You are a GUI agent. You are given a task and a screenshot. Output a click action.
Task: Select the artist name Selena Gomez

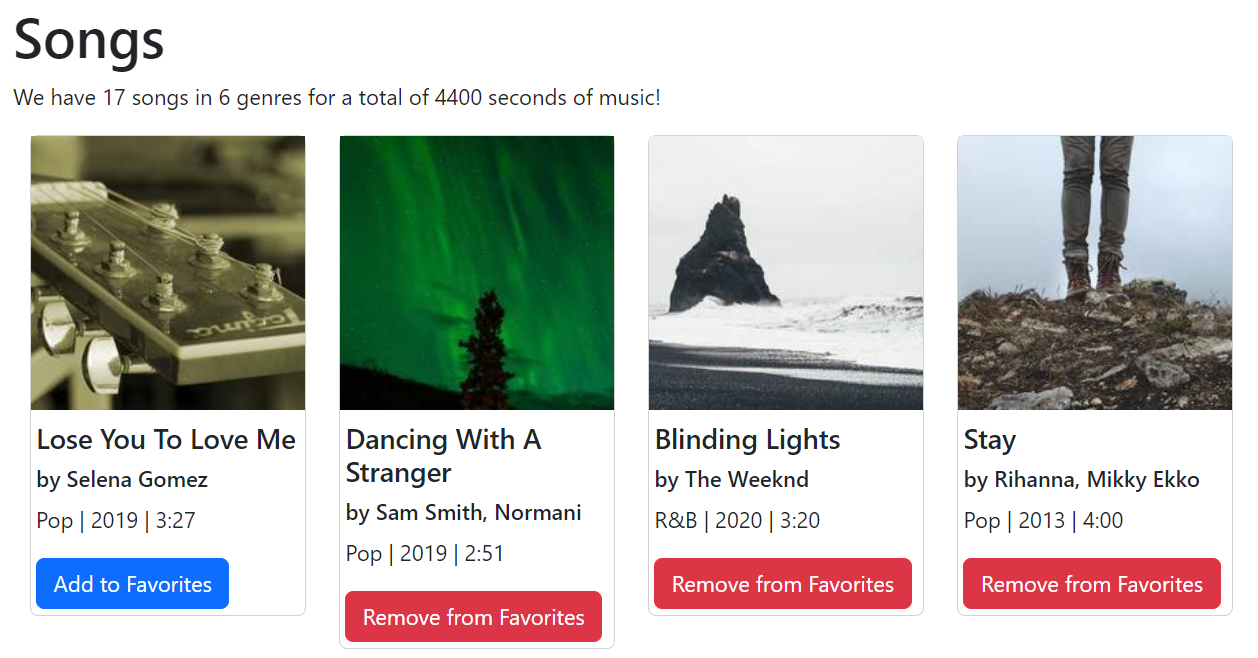(x=122, y=480)
